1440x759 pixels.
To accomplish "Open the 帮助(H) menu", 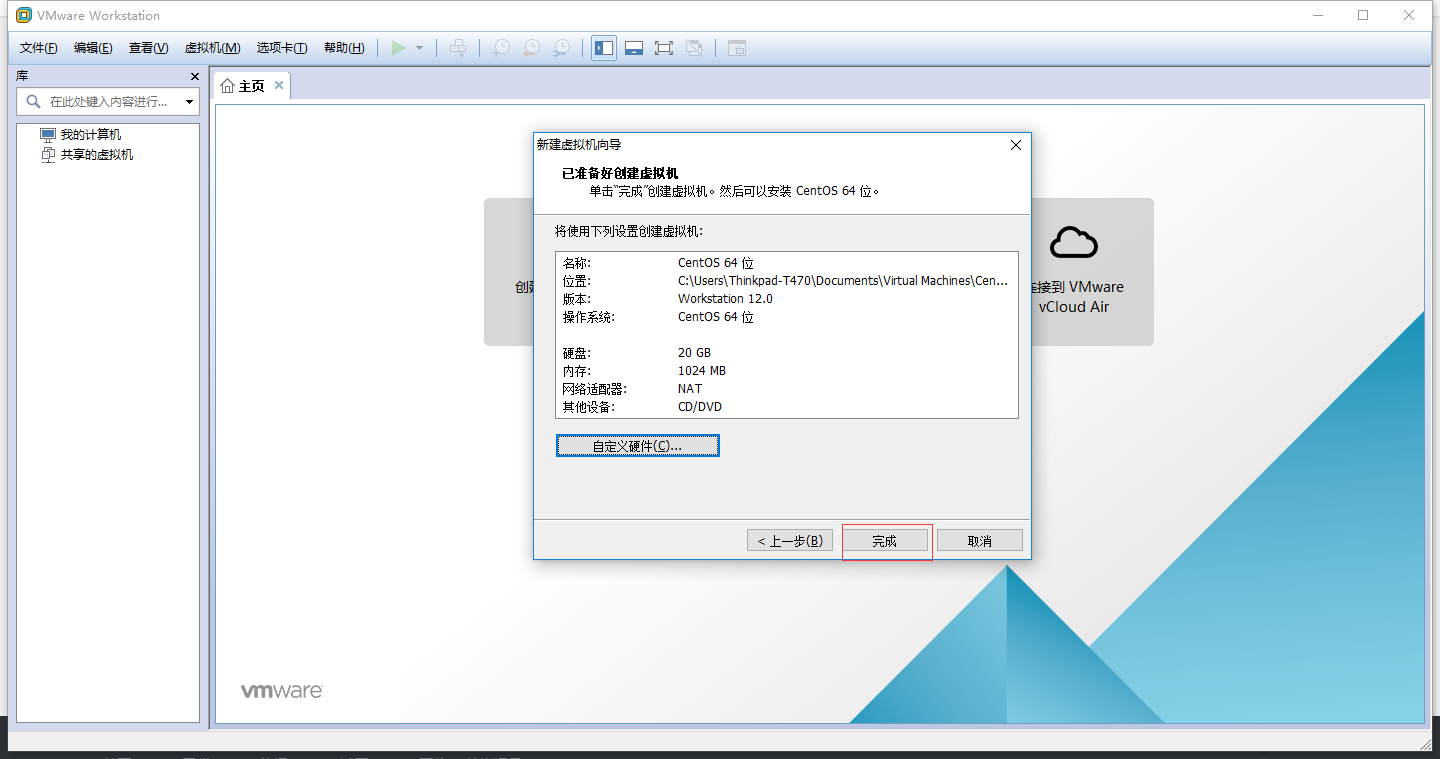I will pos(344,48).
